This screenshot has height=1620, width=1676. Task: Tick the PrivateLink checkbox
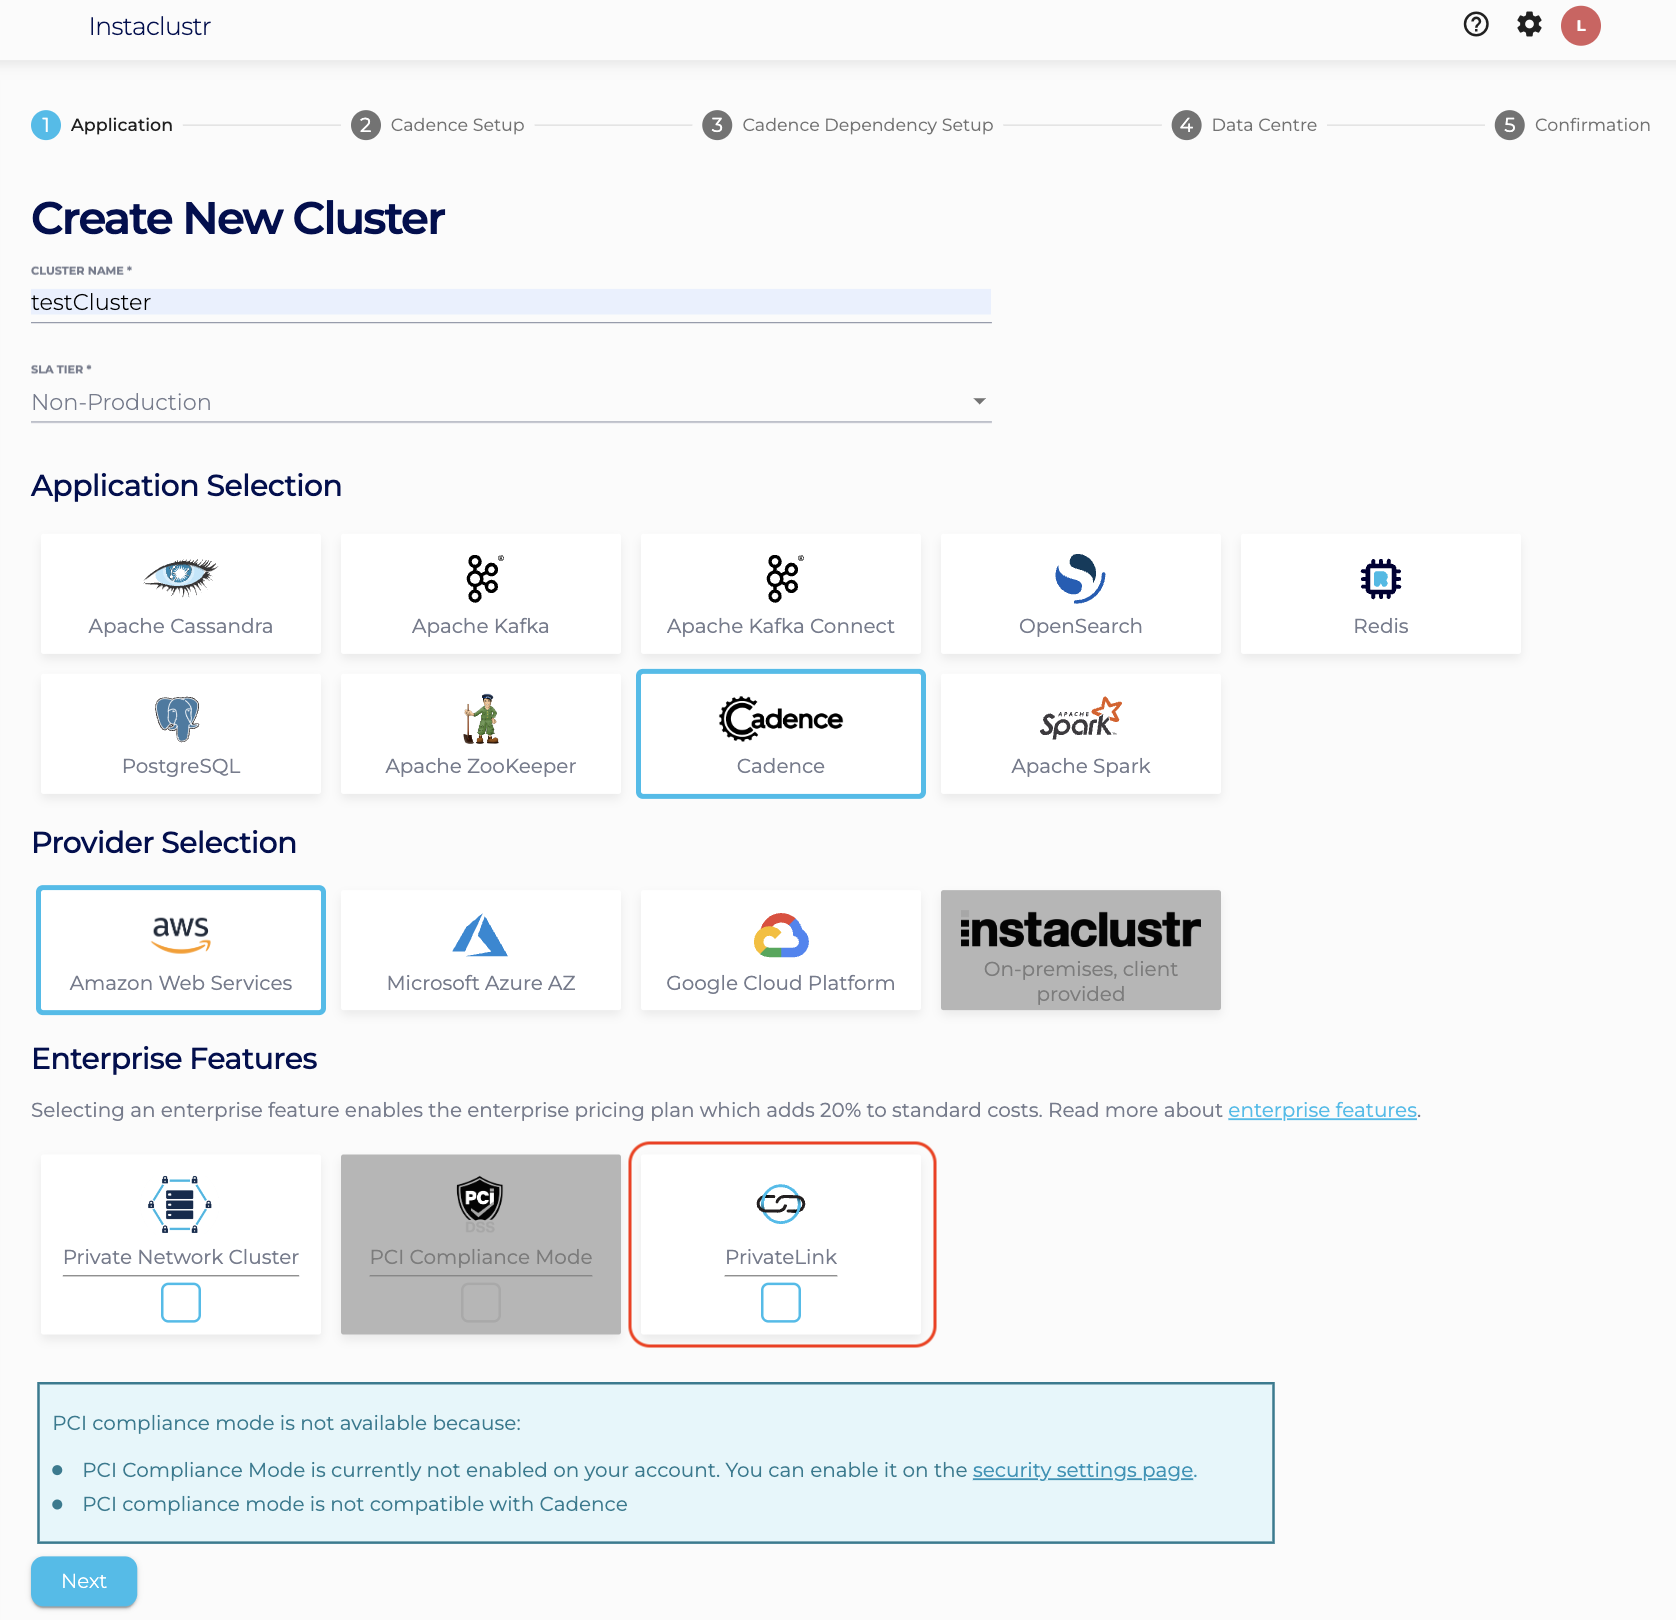coord(781,1303)
